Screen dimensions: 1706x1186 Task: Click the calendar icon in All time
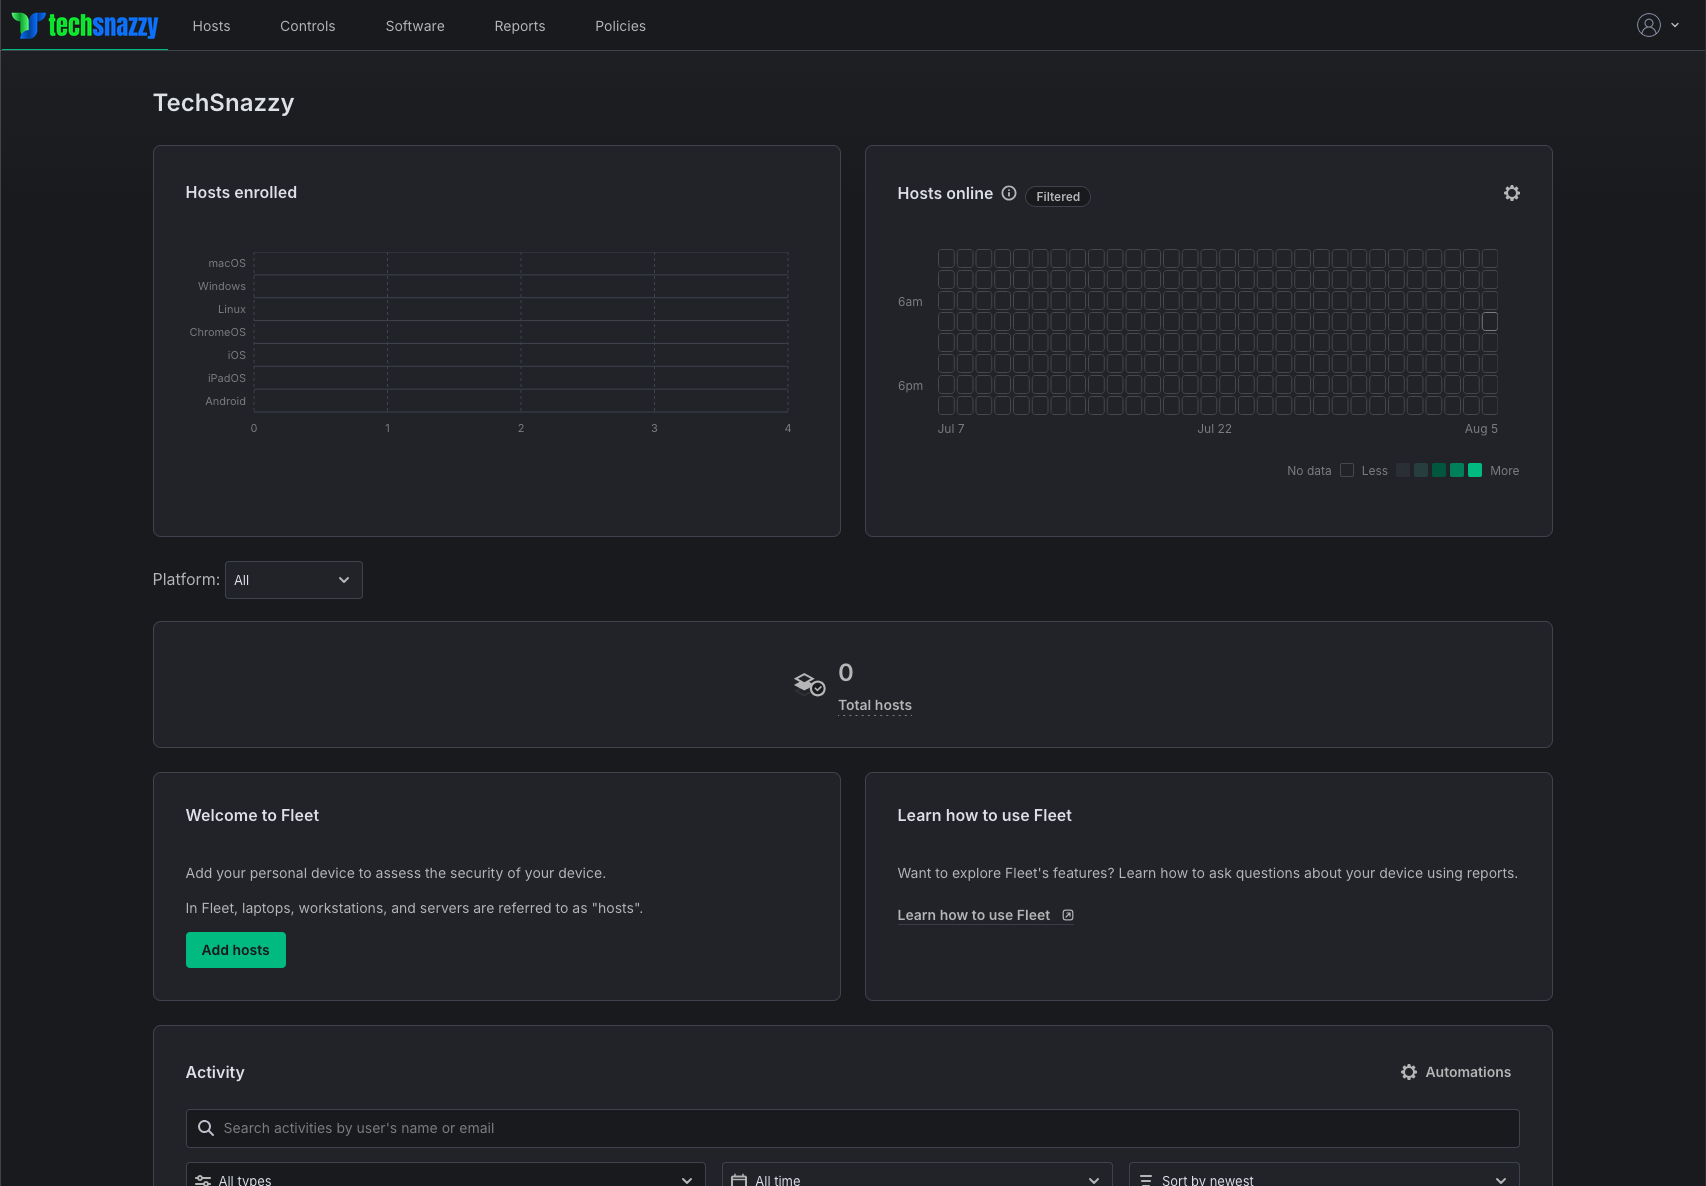(x=739, y=1180)
